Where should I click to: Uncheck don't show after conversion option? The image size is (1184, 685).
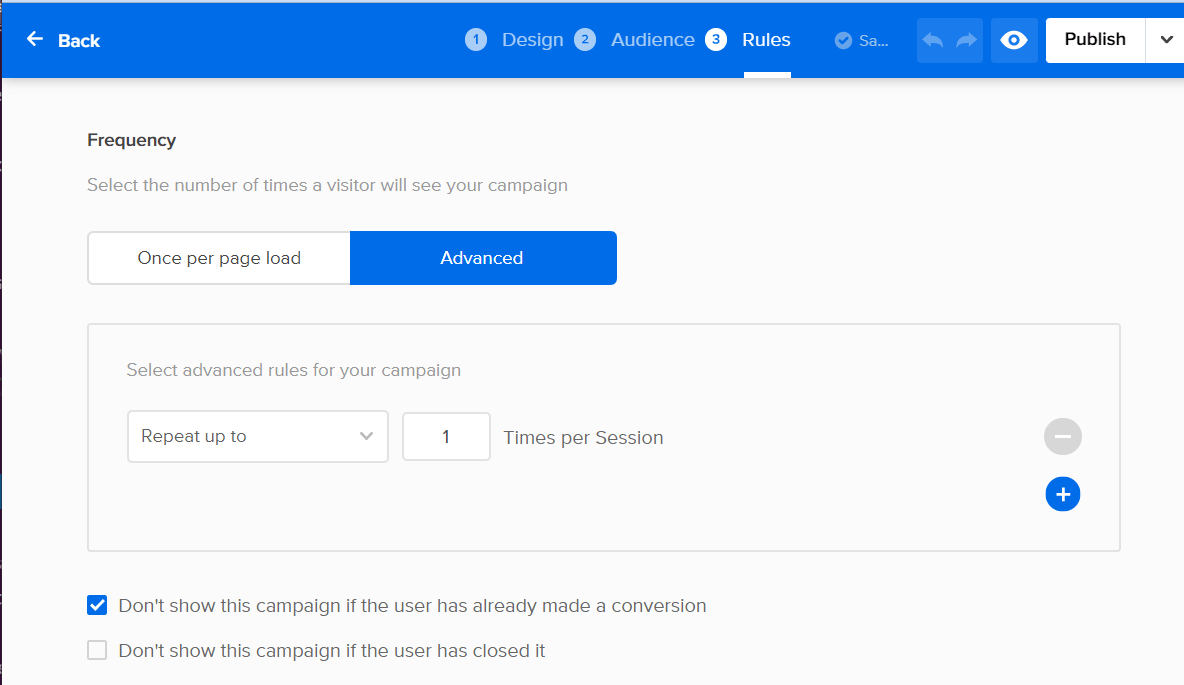(x=97, y=605)
